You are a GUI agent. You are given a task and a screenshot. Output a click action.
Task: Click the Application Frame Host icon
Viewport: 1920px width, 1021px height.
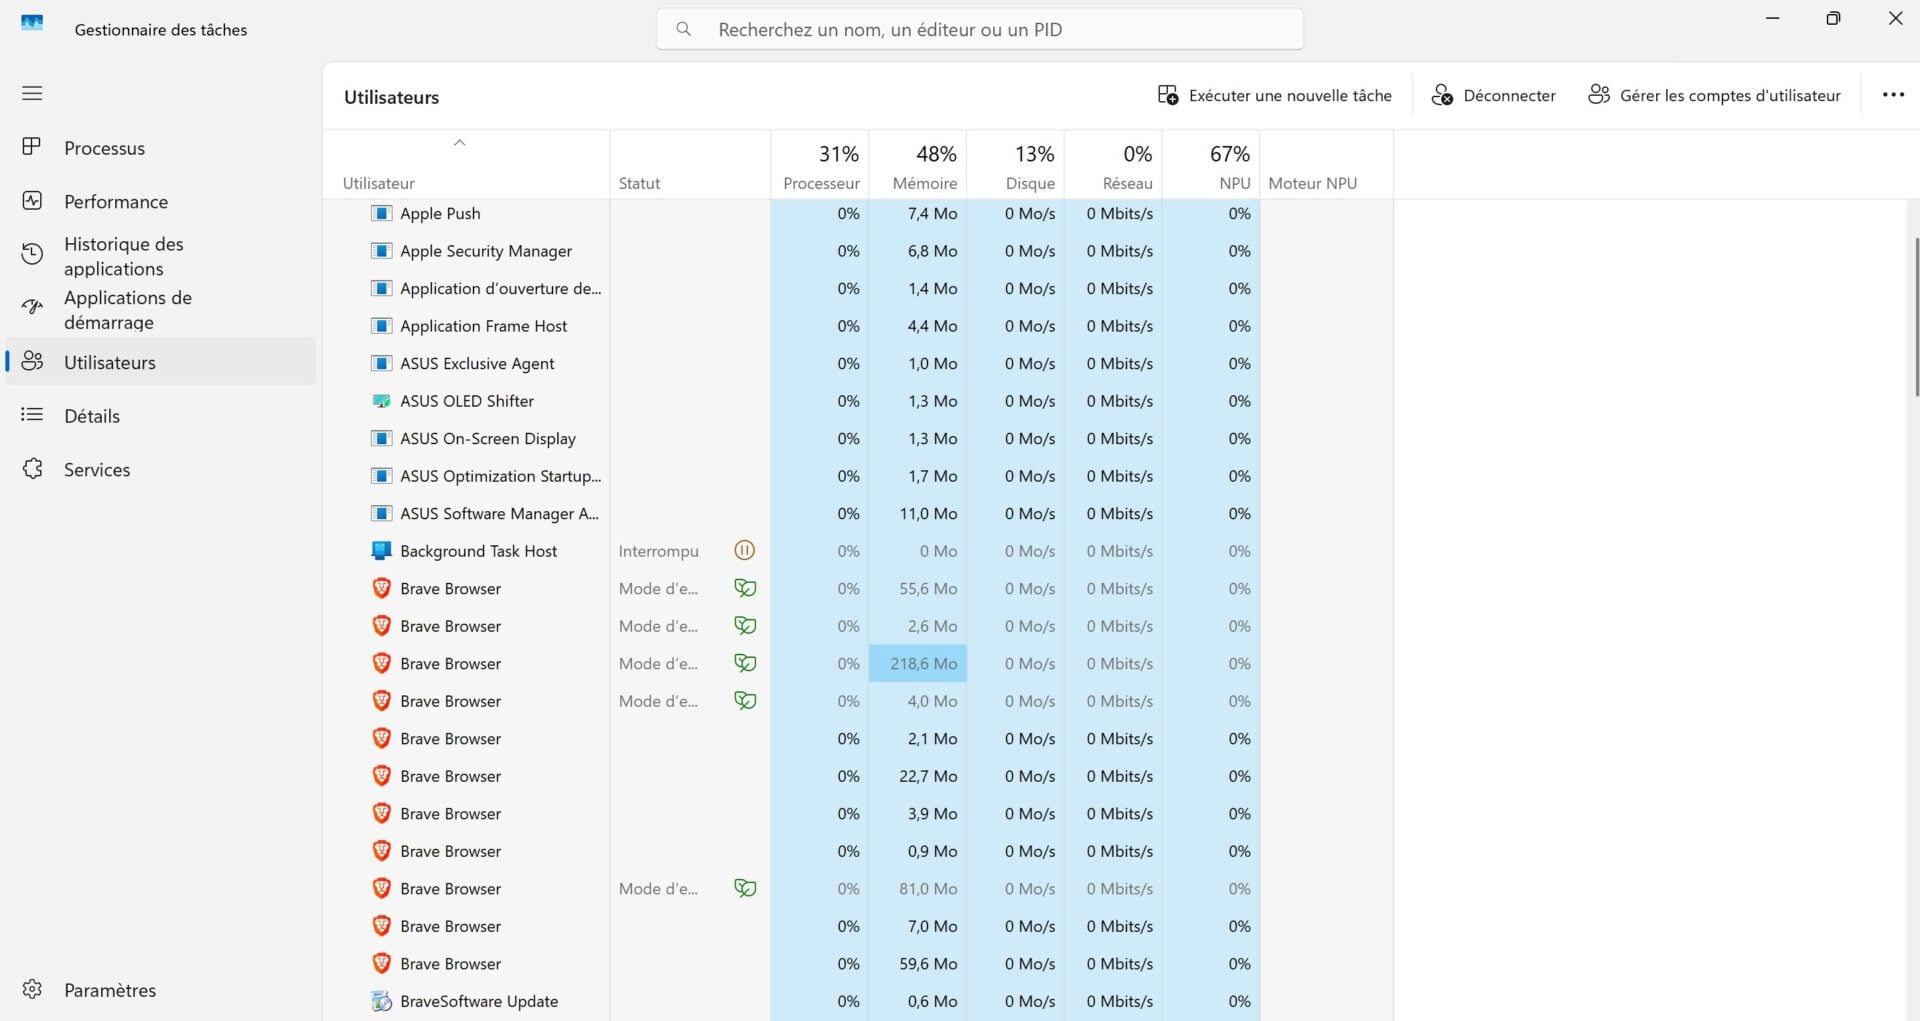tap(381, 326)
